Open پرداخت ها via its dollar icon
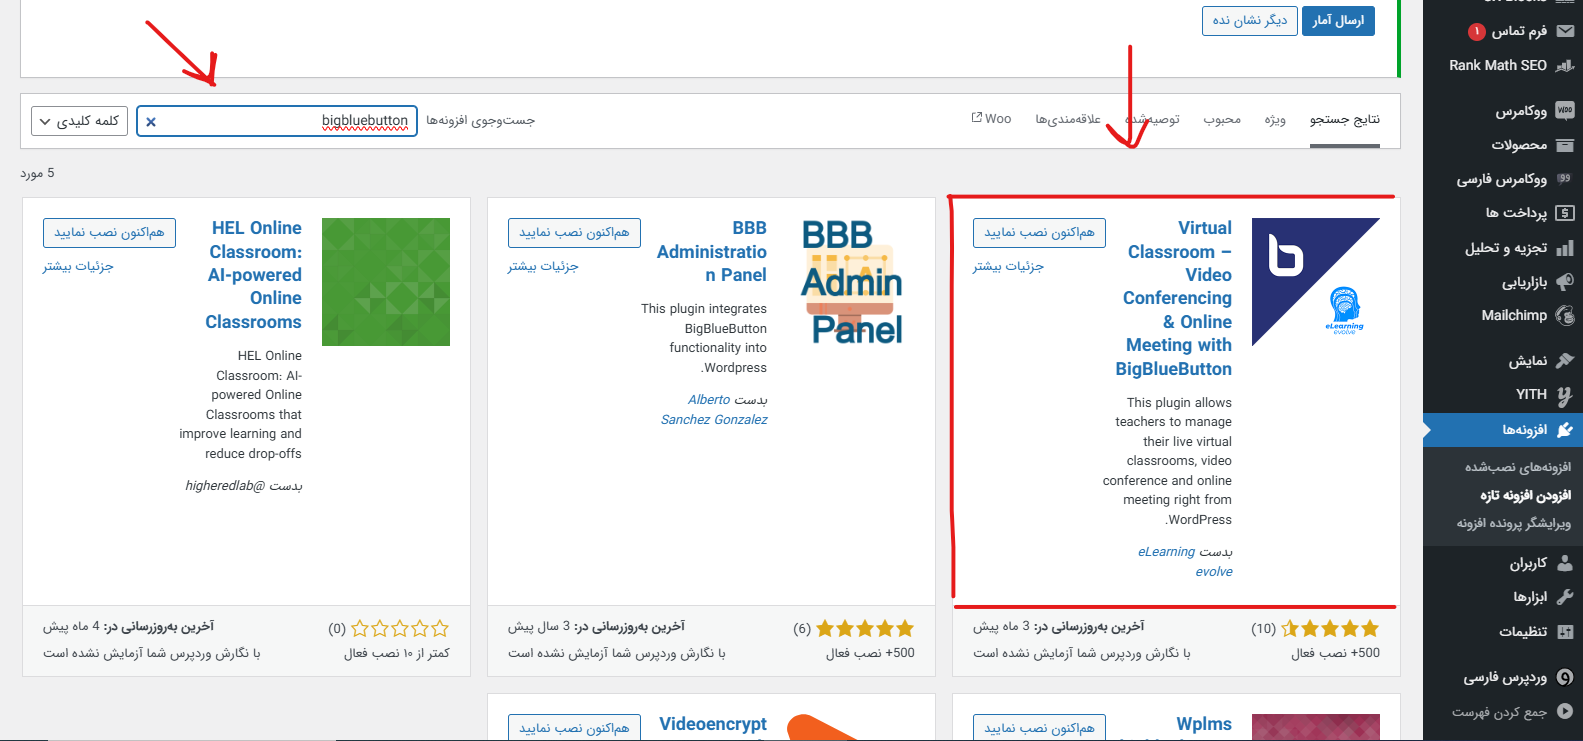Image resolution: width=1583 pixels, height=741 pixels. pyautogui.click(x=1565, y=213)
